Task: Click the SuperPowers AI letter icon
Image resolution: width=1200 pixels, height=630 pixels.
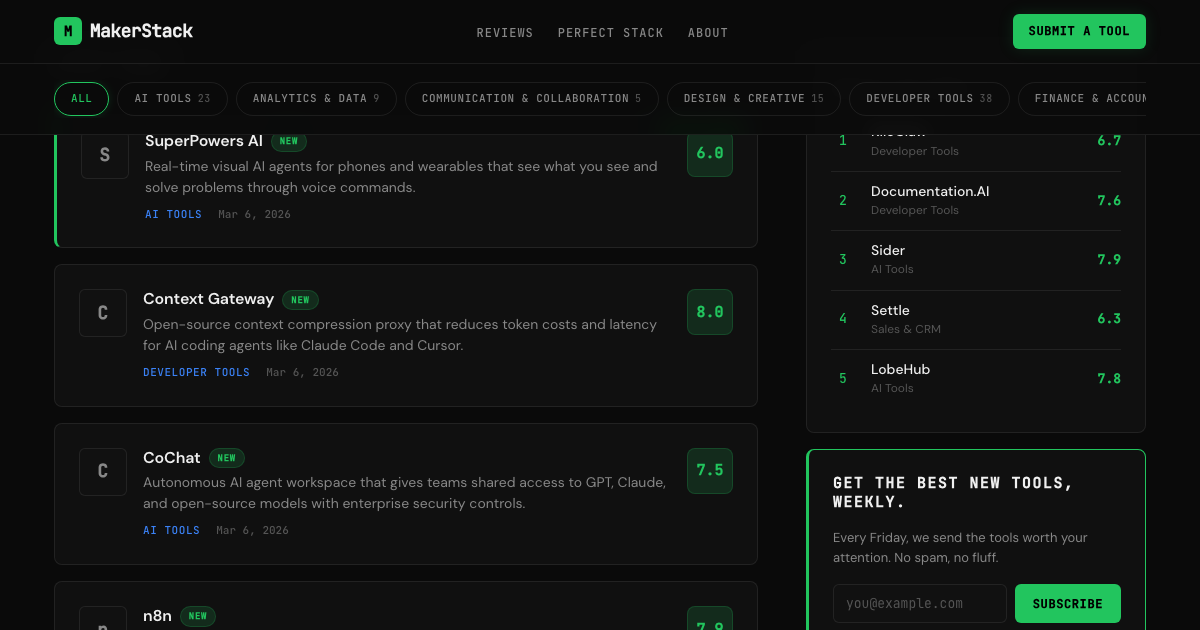Action: pos(105,155)
